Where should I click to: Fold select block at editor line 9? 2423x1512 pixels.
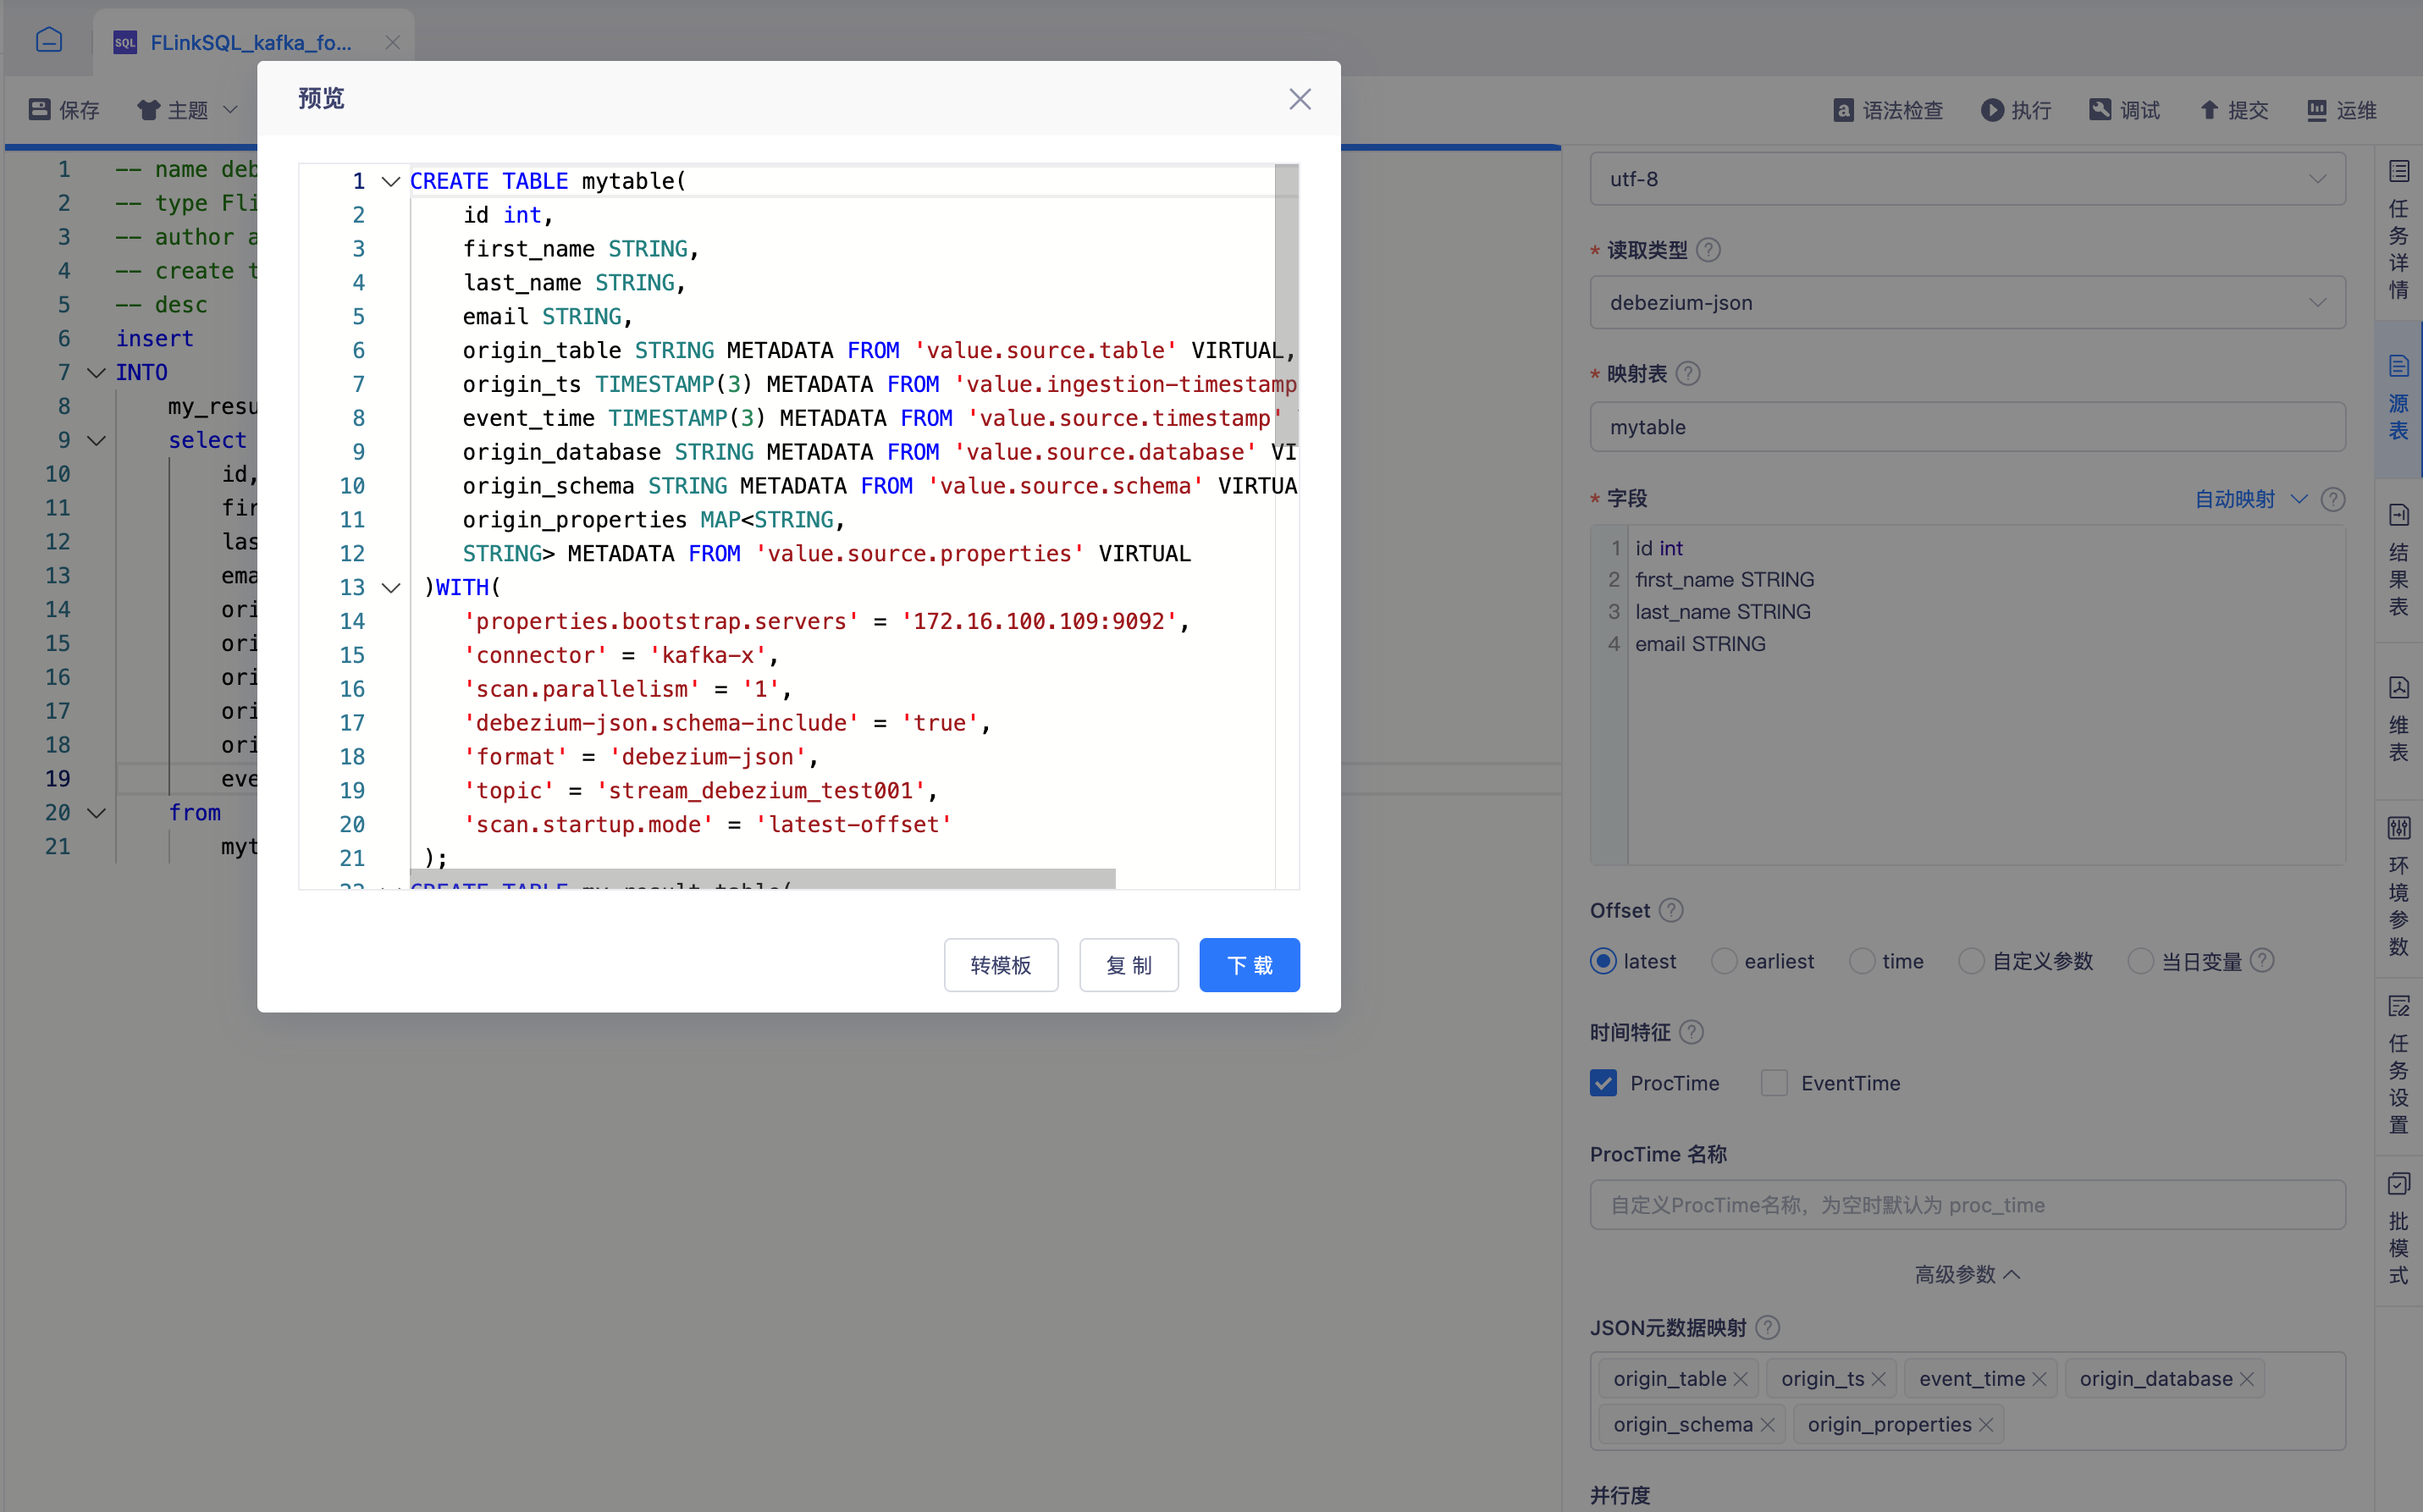coord(97,440)
